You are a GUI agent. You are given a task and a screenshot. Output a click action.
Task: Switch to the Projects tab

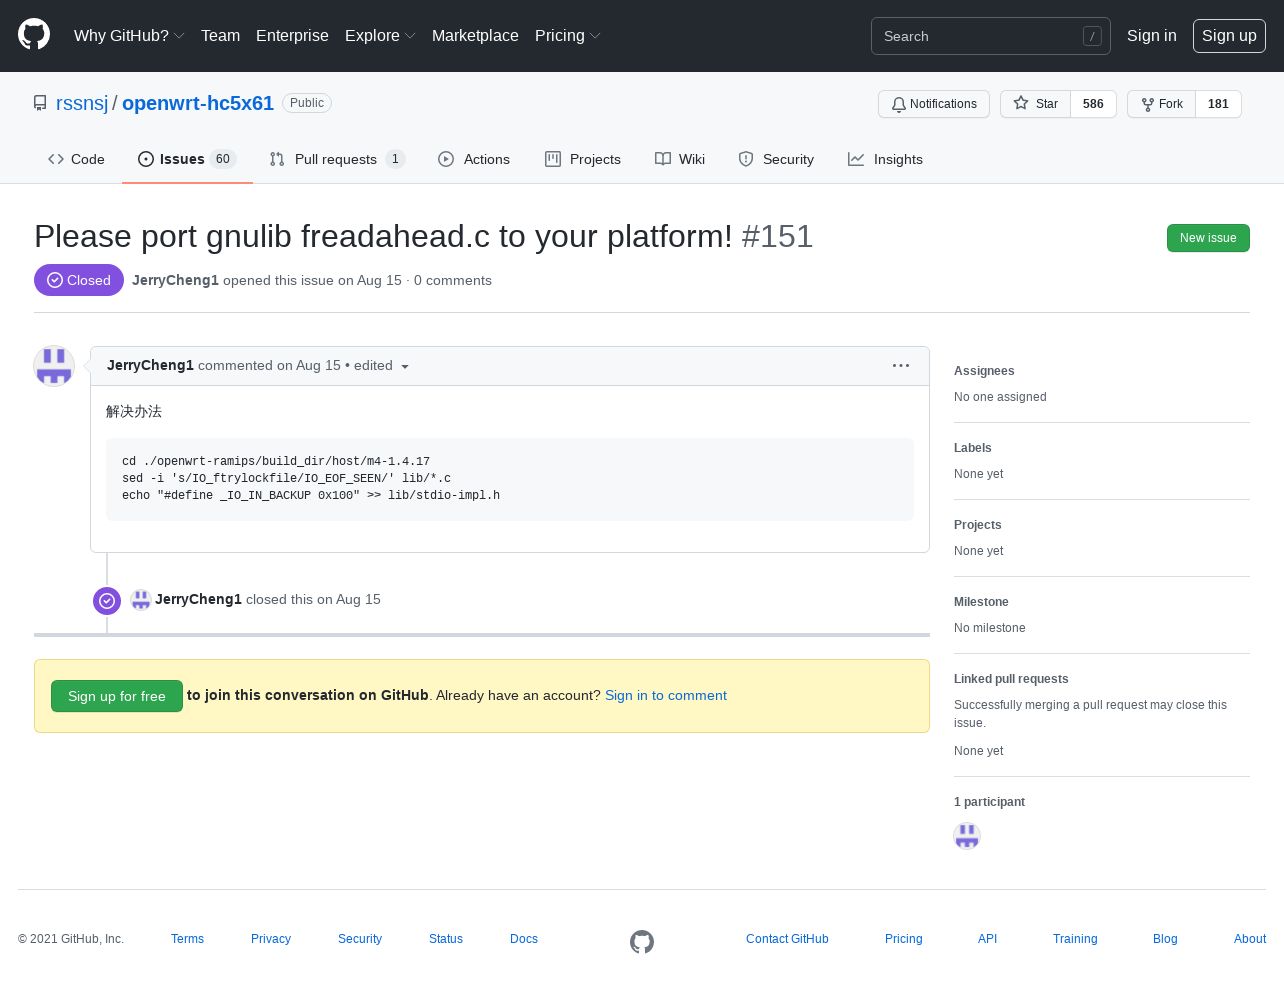pos(583,159)
